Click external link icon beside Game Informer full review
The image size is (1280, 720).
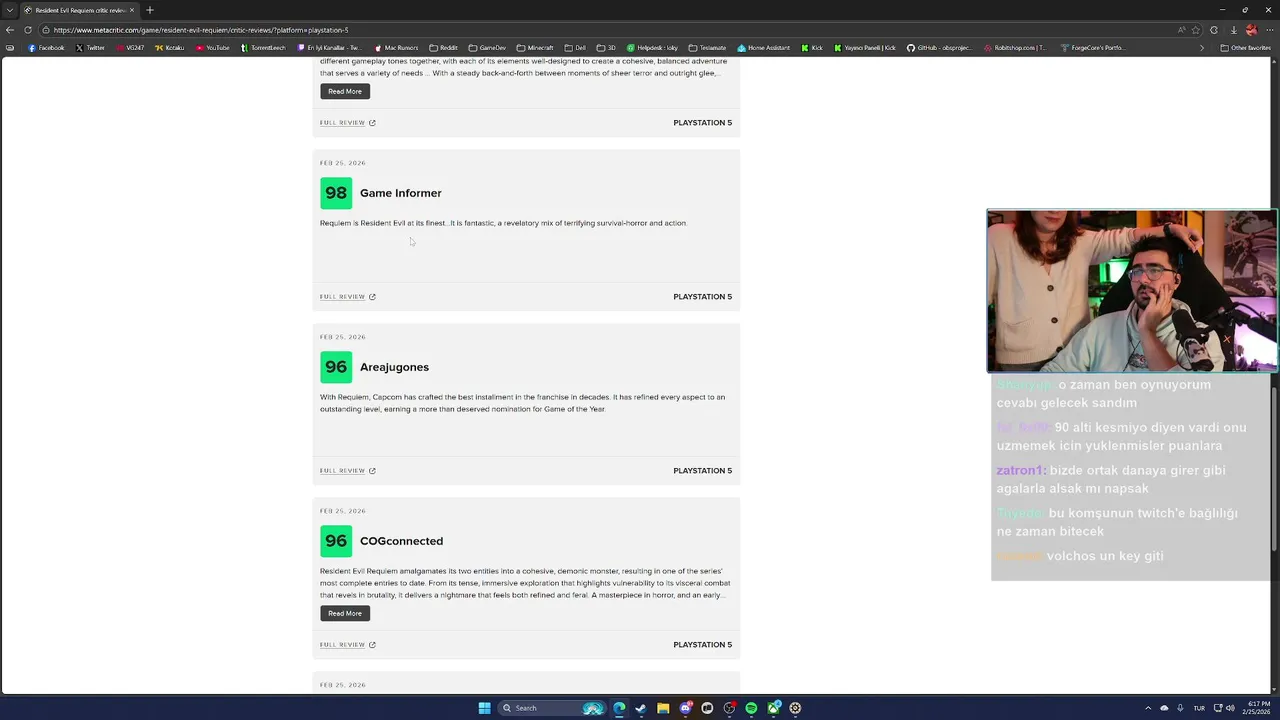tap(372, 297)
